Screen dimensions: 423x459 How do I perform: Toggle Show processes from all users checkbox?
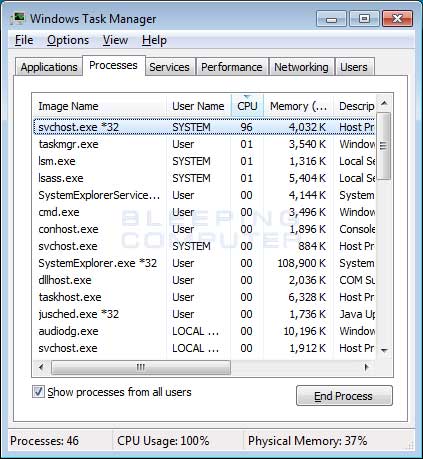pyautogui.click(x=38, y=392)
